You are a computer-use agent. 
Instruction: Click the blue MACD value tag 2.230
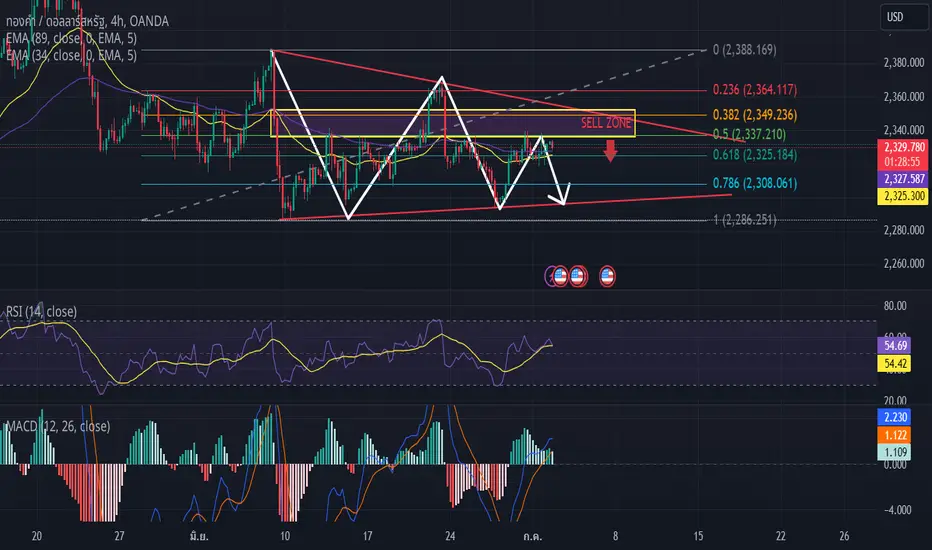pos(895,417)
